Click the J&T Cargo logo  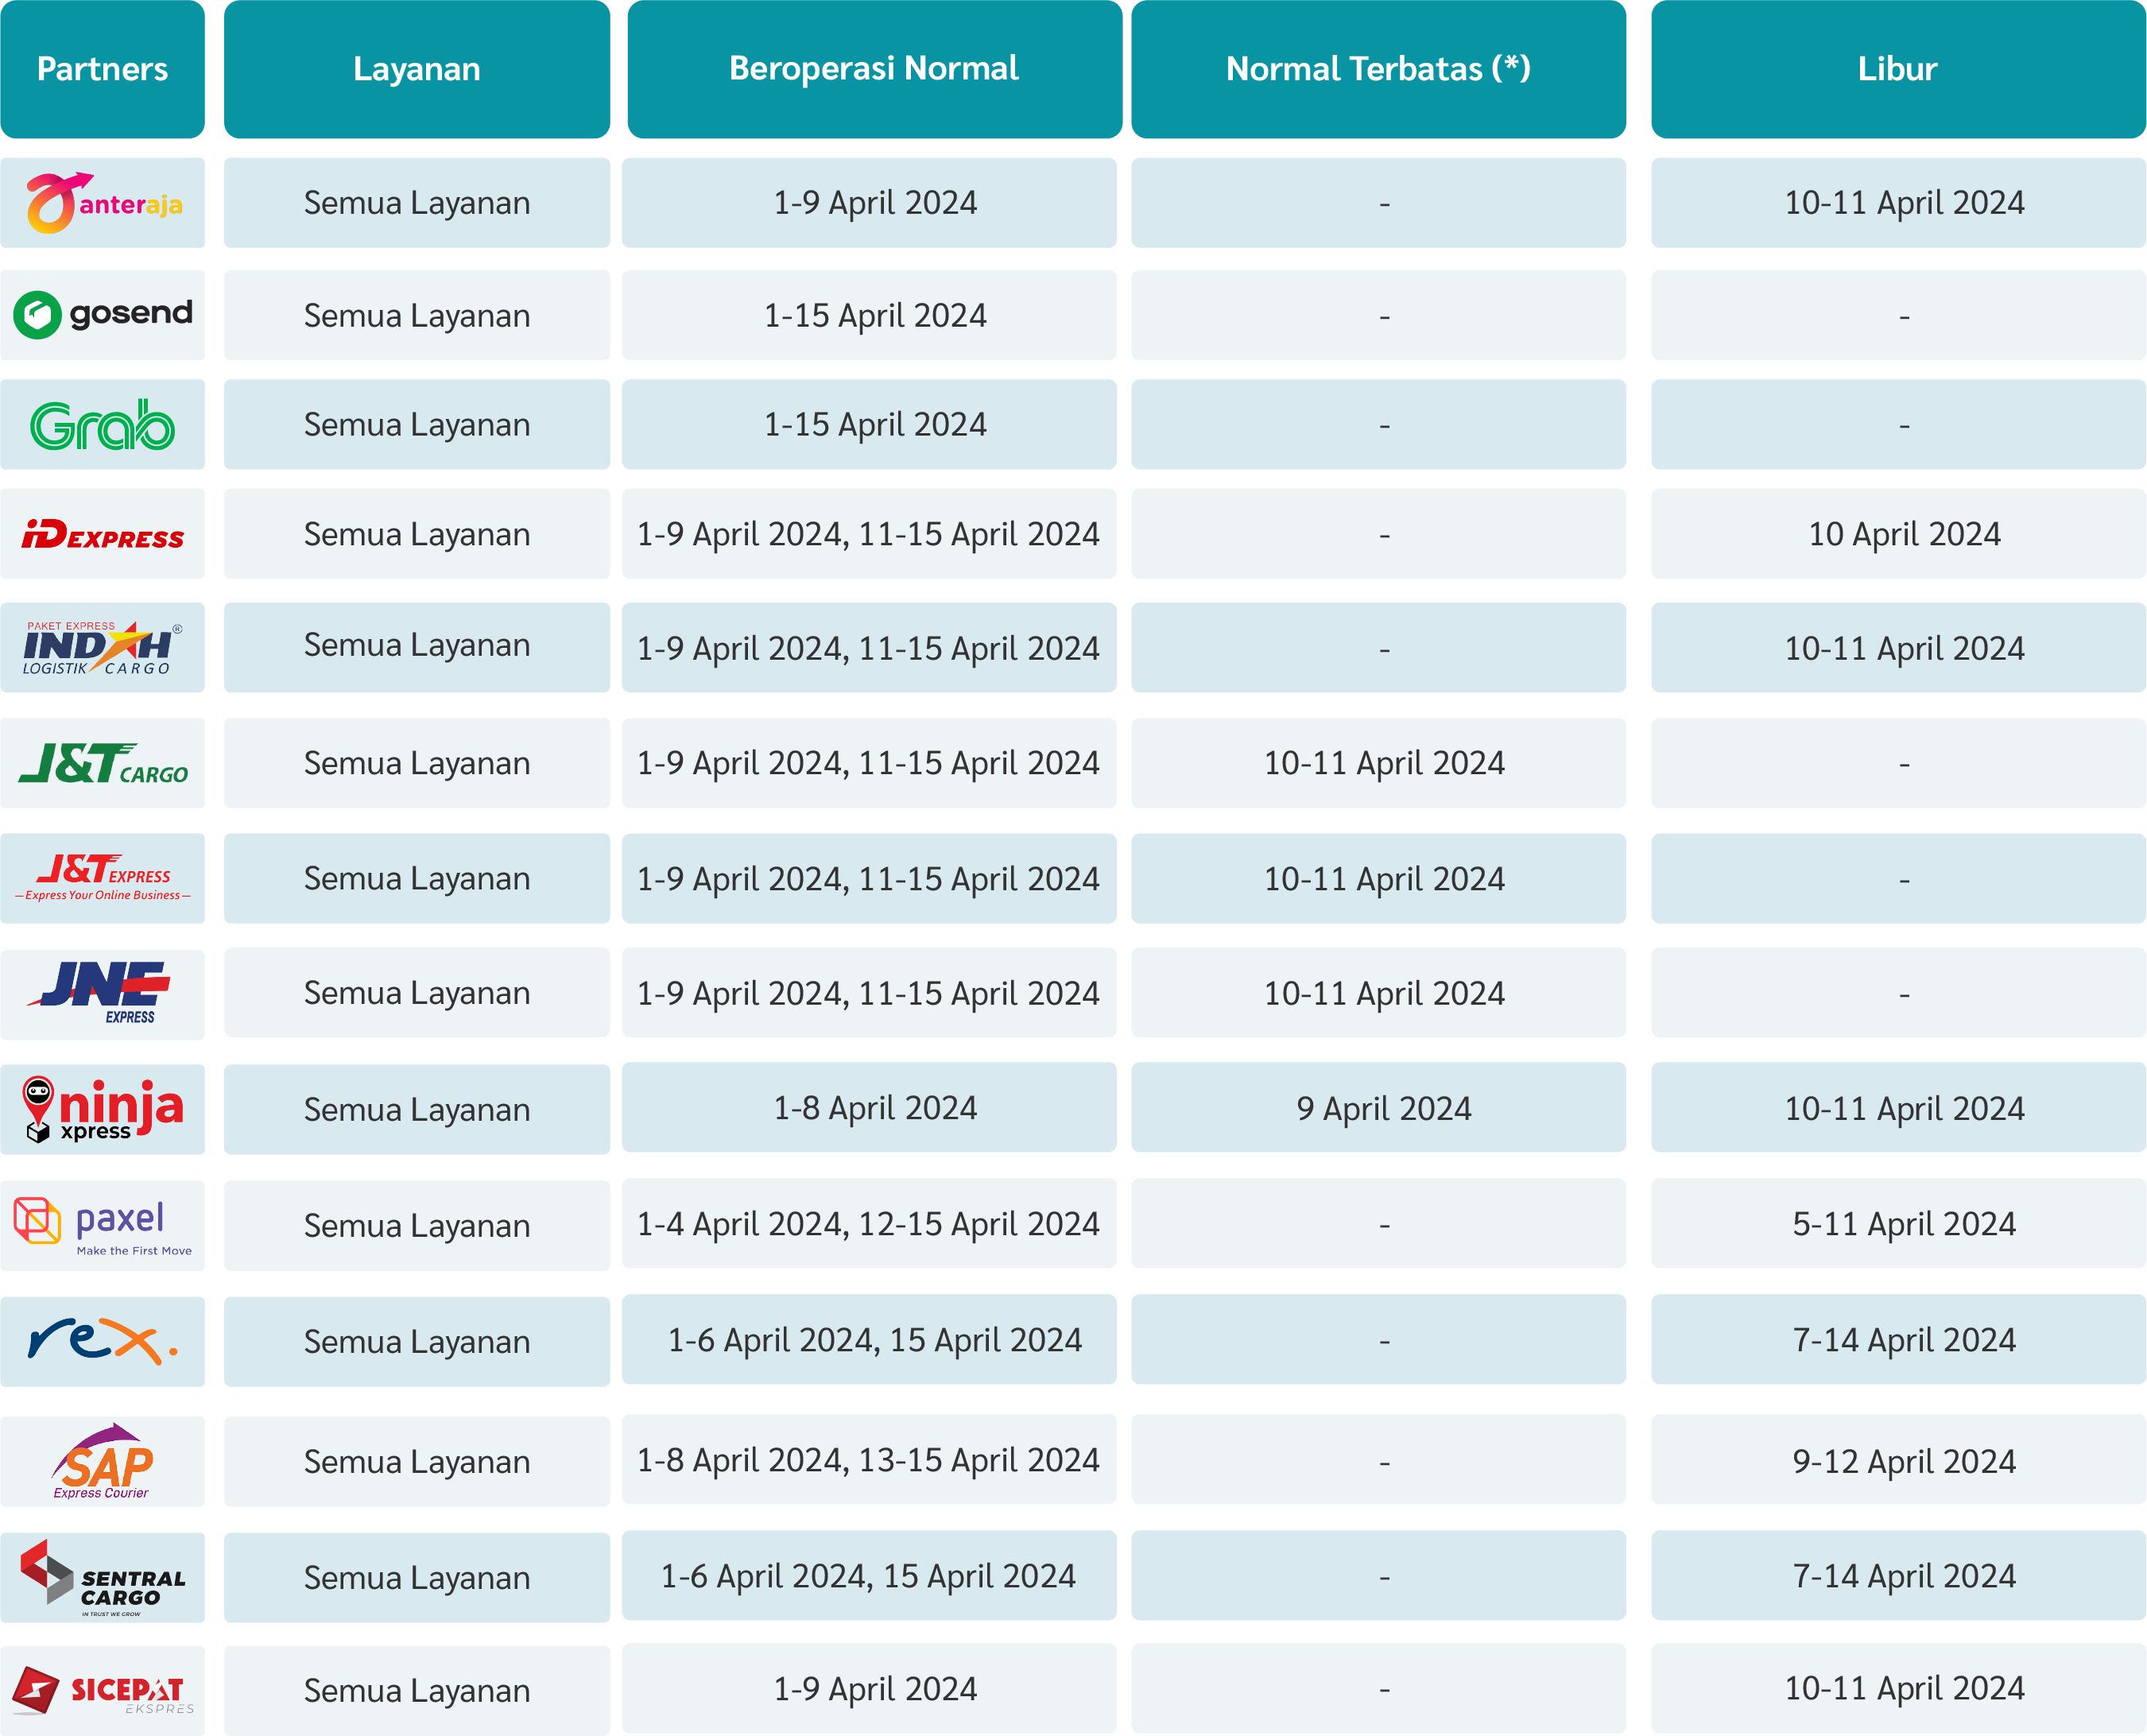point(102,763)
